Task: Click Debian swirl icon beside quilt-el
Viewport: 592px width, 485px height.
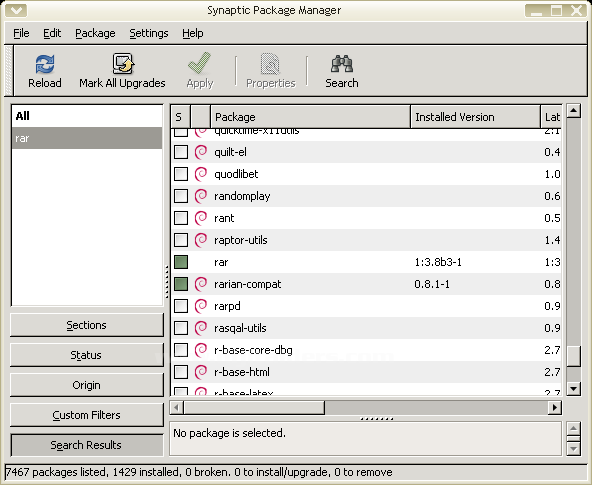Action: point(201,152)
